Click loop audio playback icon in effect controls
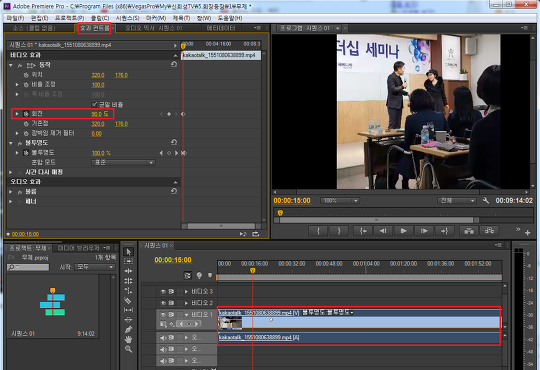This screenshot has width=540, height=370. tap(256, 234)
